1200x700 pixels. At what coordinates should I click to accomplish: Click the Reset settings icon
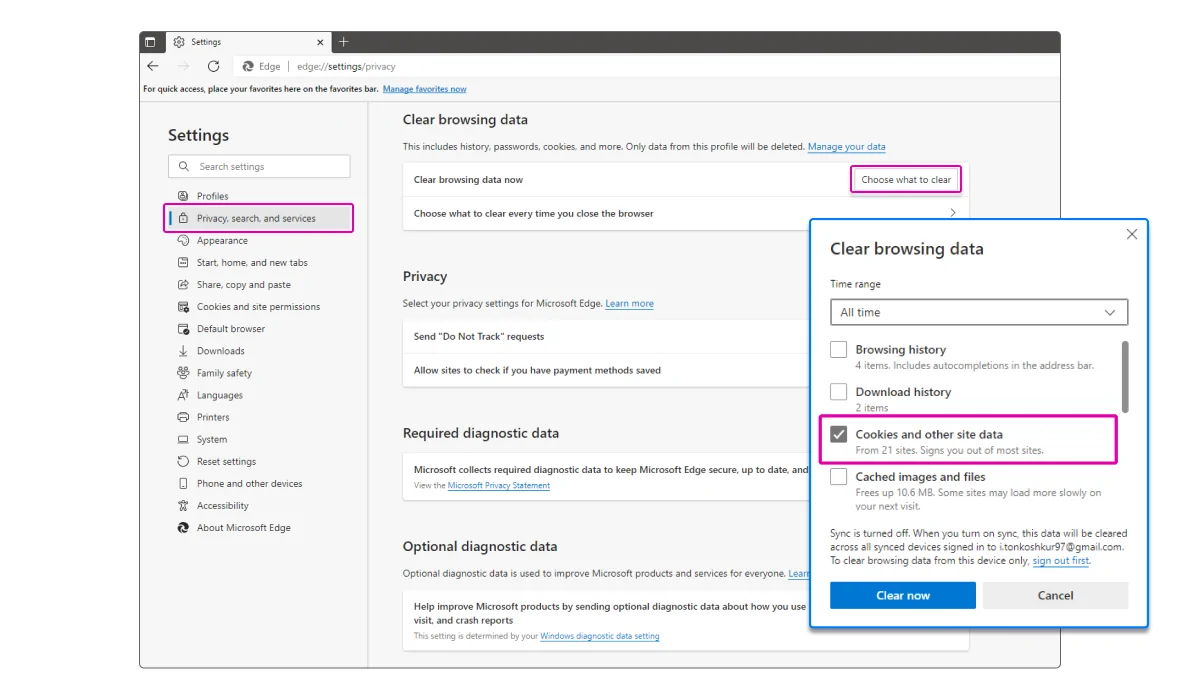tap(183, 461)
